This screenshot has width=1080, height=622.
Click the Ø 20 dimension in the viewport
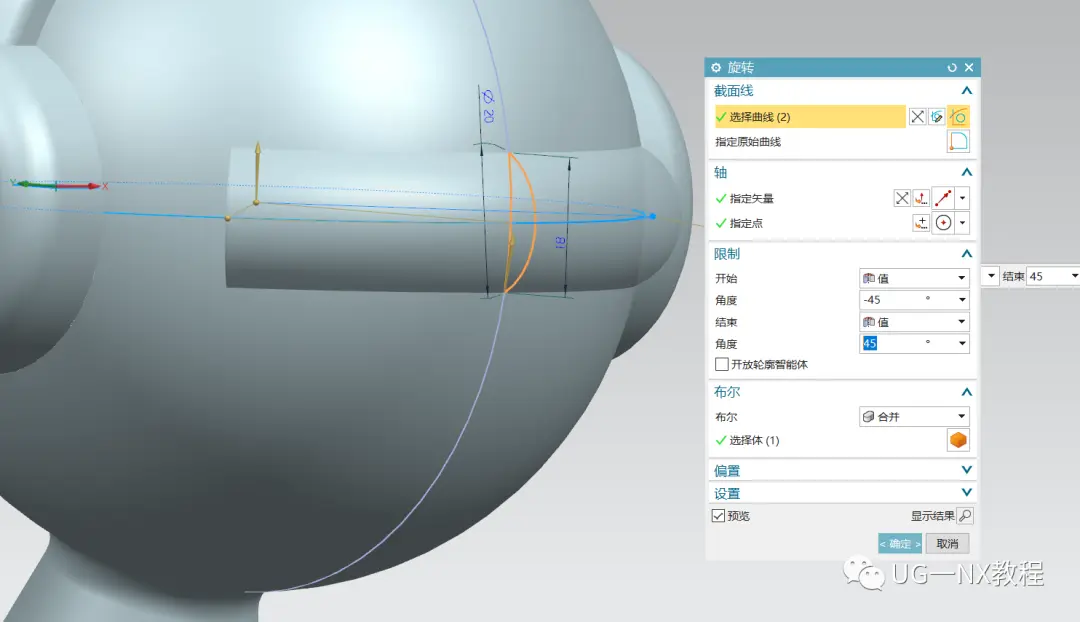488,106
